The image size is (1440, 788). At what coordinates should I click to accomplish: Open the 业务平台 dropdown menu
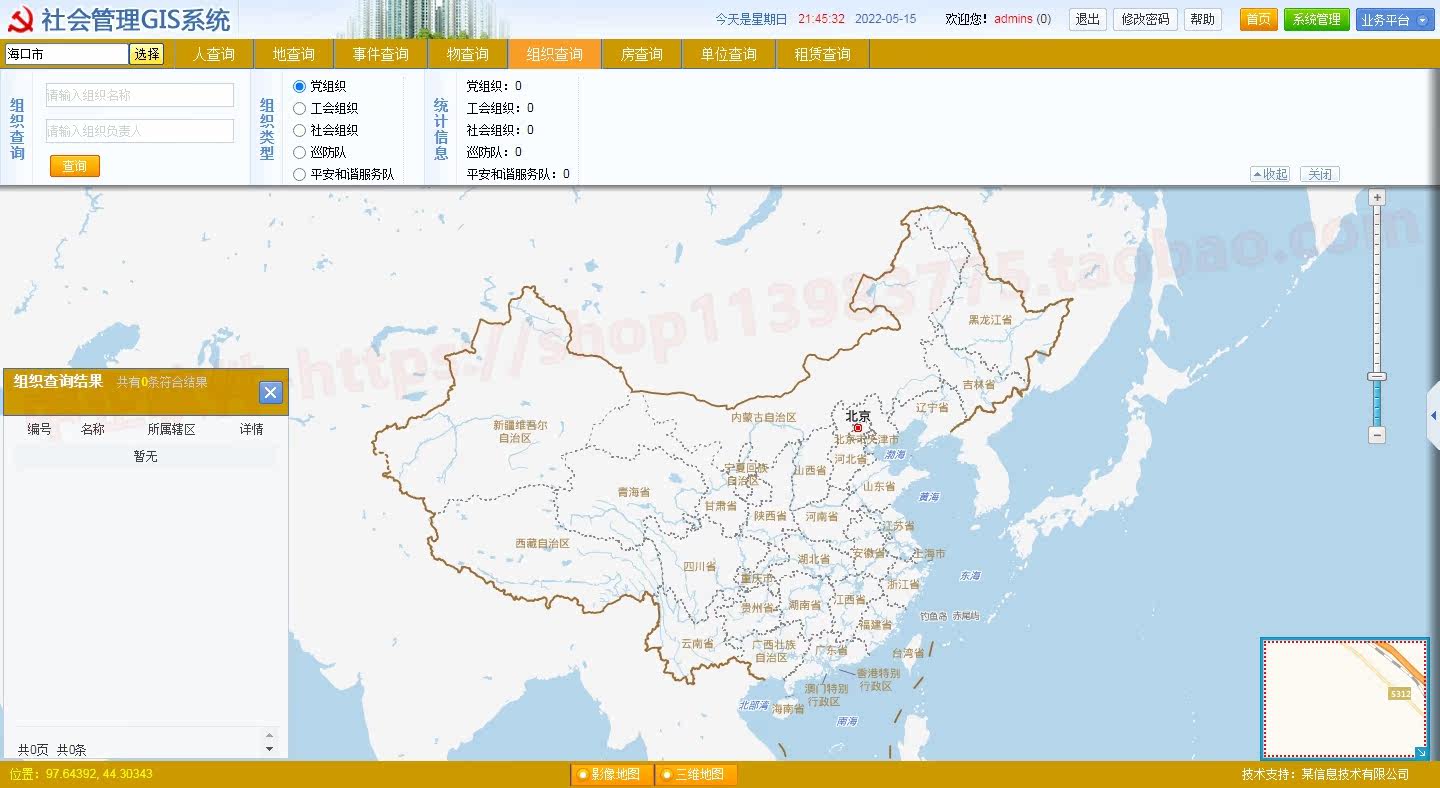point(1393,19)
